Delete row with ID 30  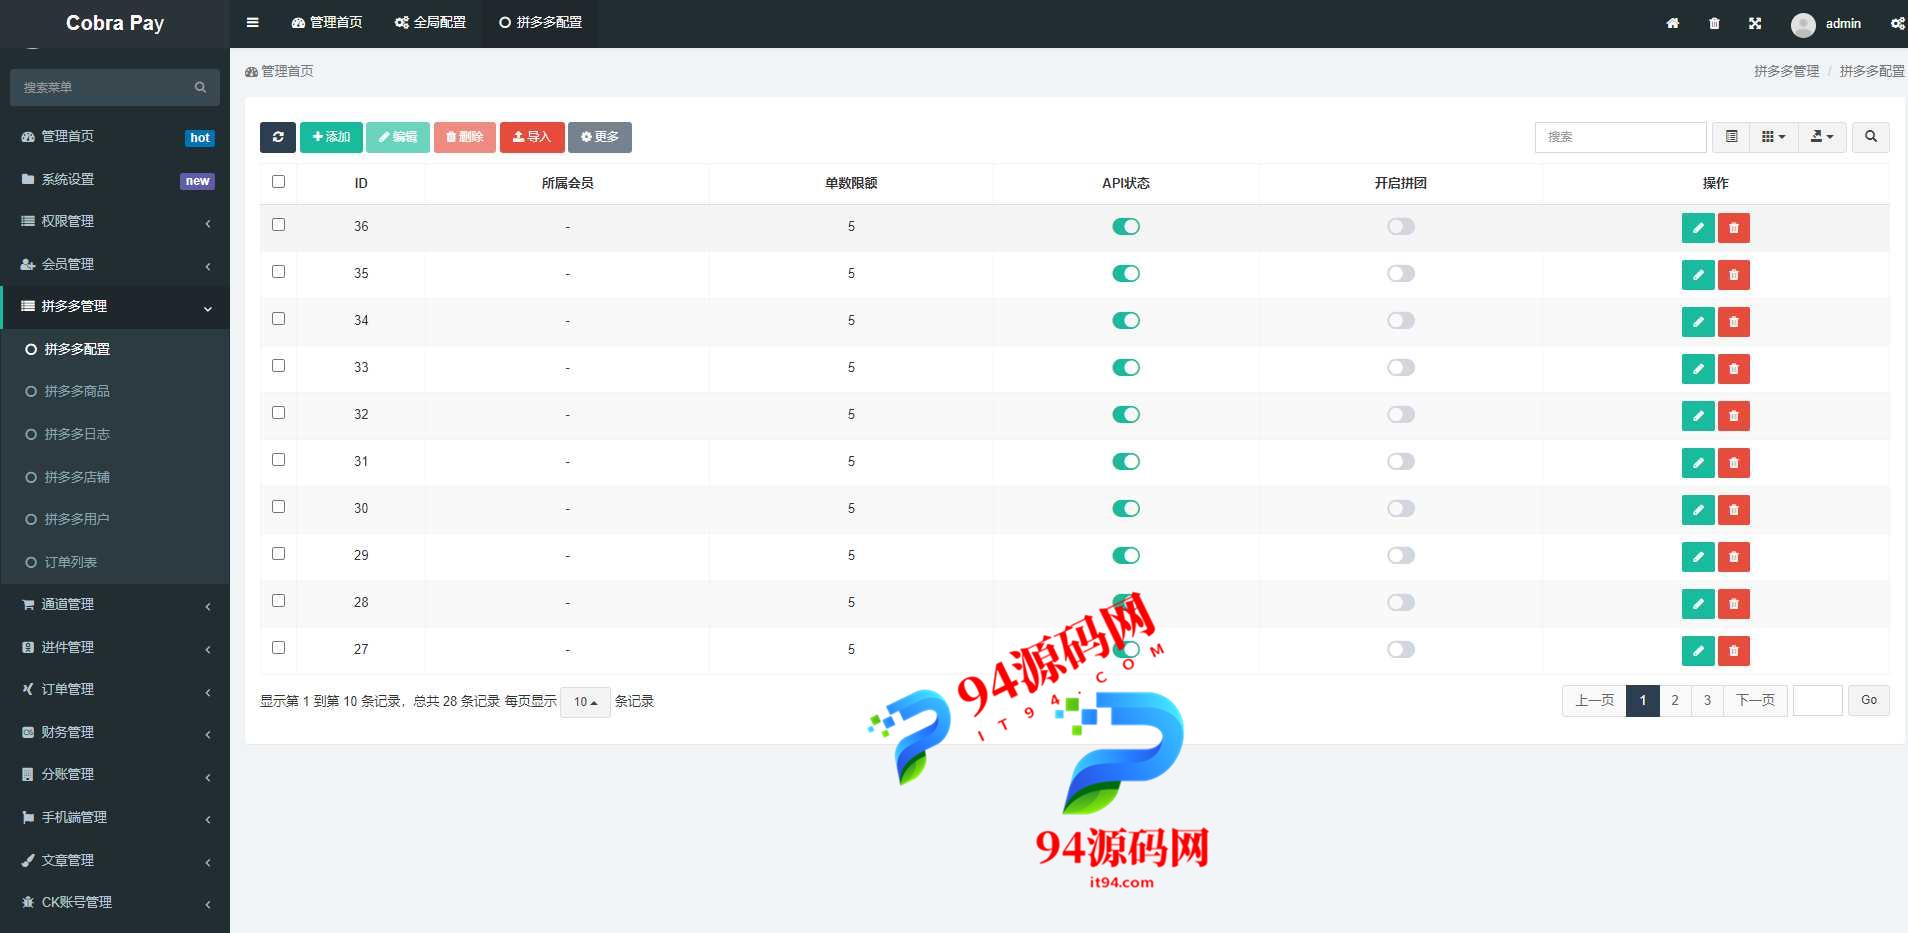[x=1734, y=510]
